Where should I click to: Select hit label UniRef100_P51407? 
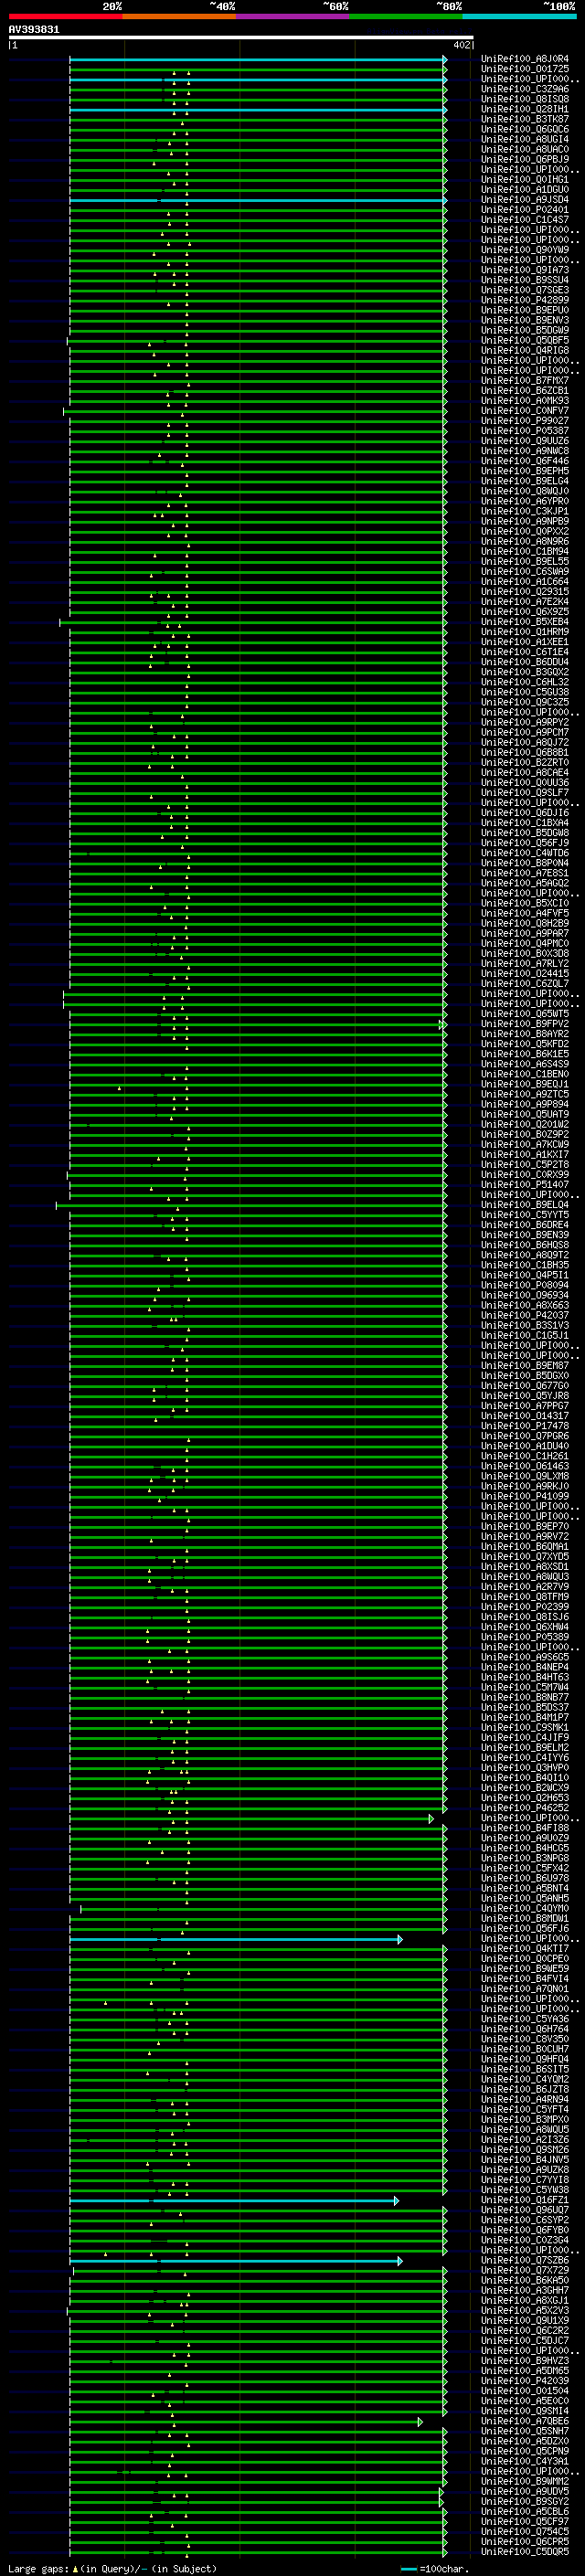(524, 1185)
